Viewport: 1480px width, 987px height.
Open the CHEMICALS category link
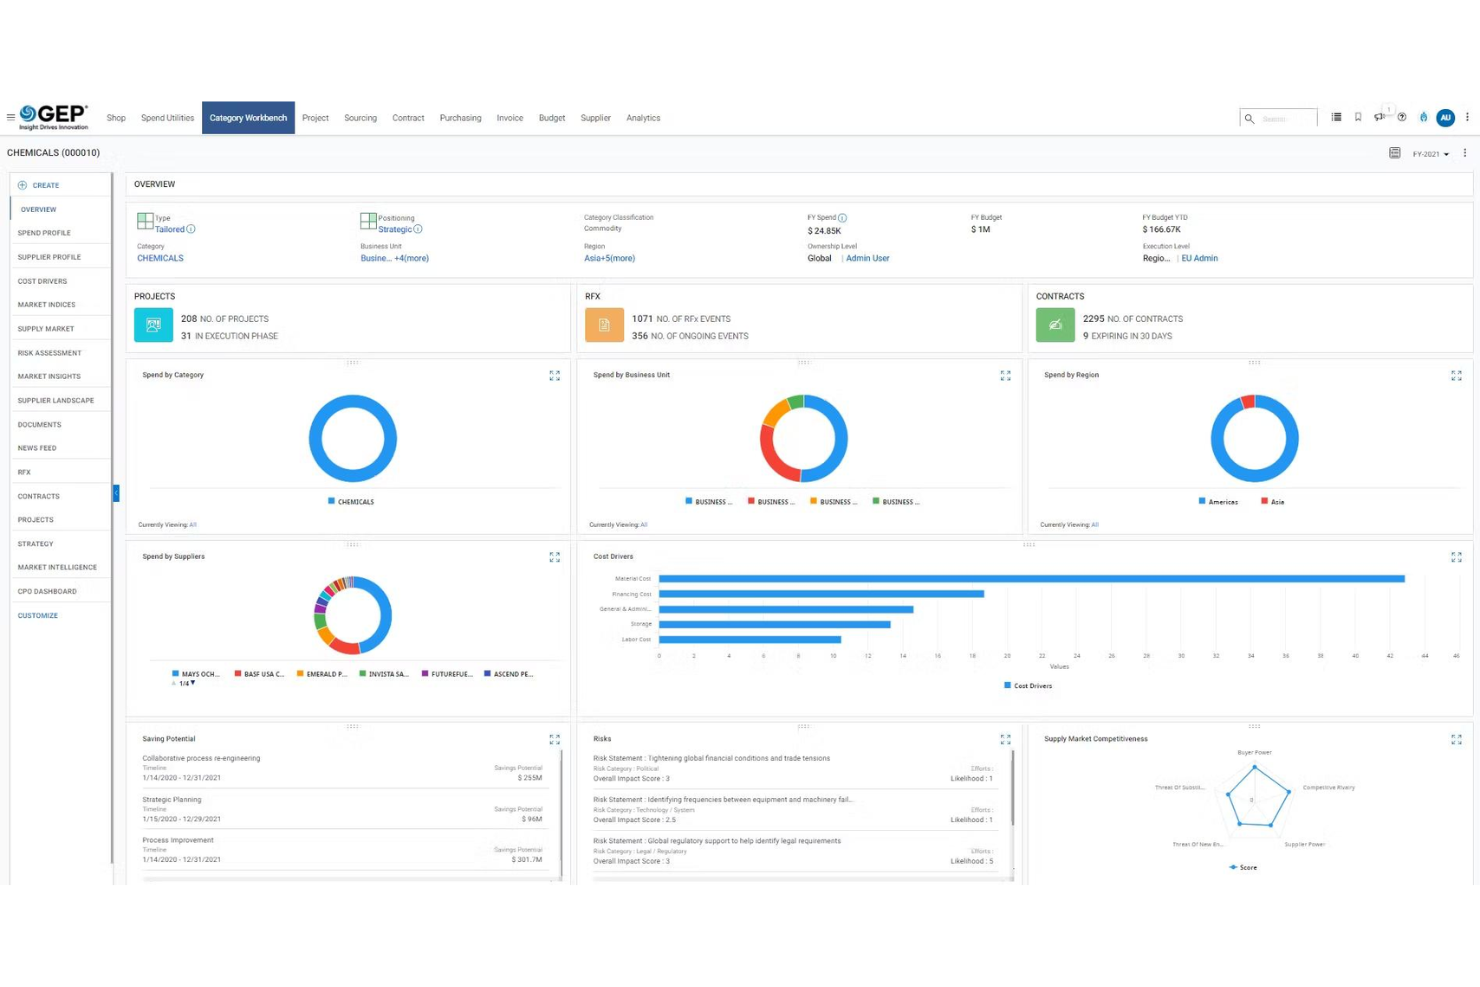[160, 258]
